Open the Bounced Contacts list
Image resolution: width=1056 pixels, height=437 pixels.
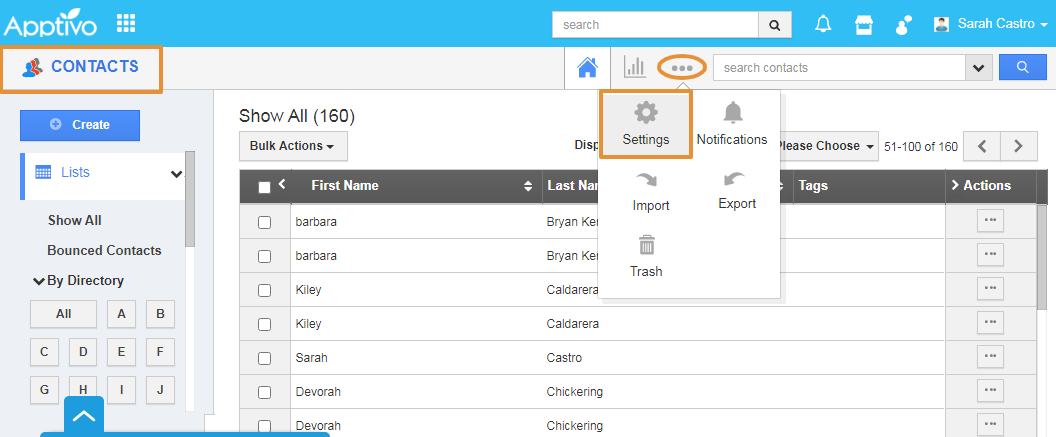click(x=104, y=250)
